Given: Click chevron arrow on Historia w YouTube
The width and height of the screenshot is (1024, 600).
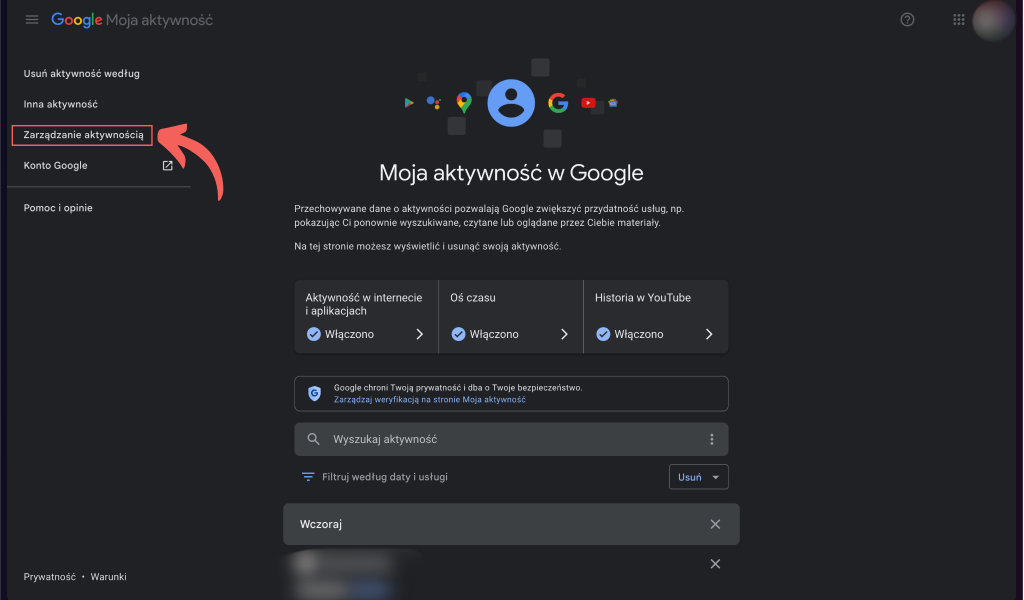Looking at the screenshot, I should point(709,334).
